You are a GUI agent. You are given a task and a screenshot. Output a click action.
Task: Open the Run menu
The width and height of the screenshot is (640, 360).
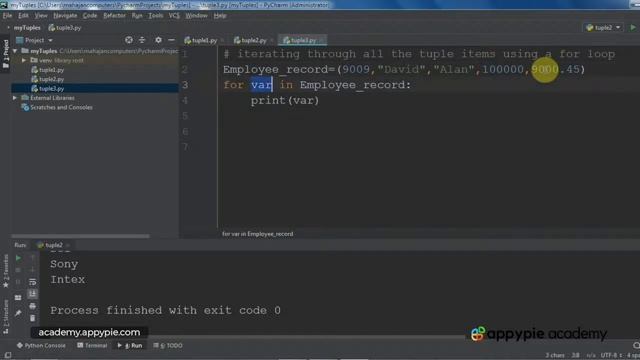(x=137, y=16)
